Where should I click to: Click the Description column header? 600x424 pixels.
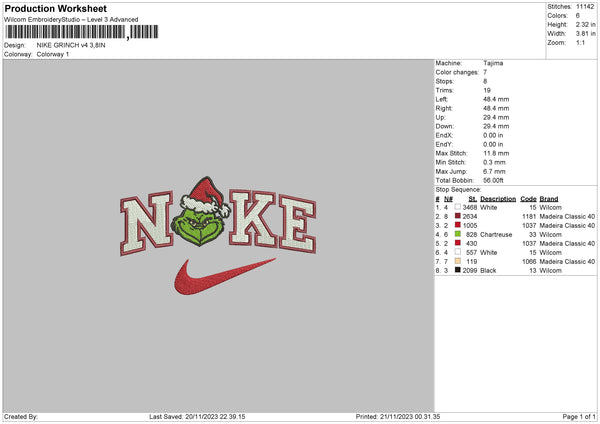(498, 199)
